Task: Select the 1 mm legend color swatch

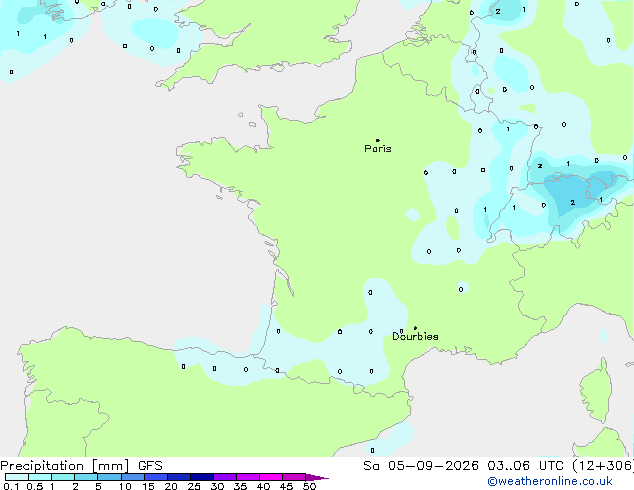Action: pyautogui.click(x=63, y=477)
